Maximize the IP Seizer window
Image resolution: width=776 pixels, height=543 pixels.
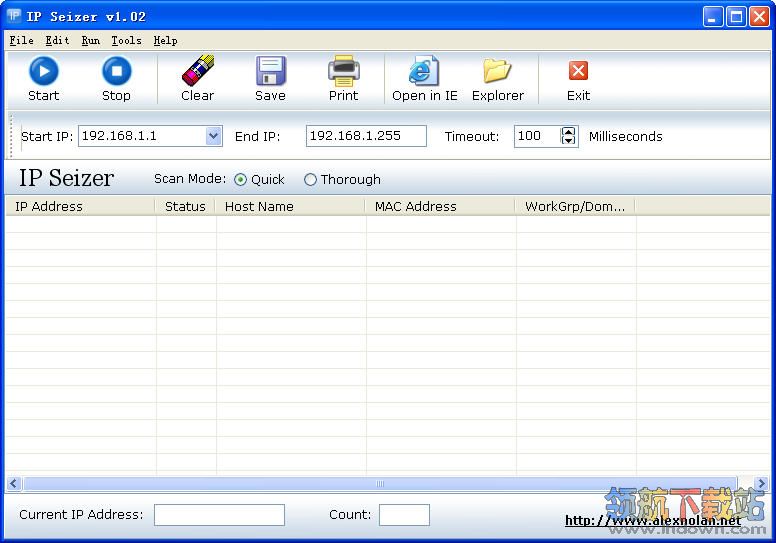pyautogui.click(x=736, y=17)
